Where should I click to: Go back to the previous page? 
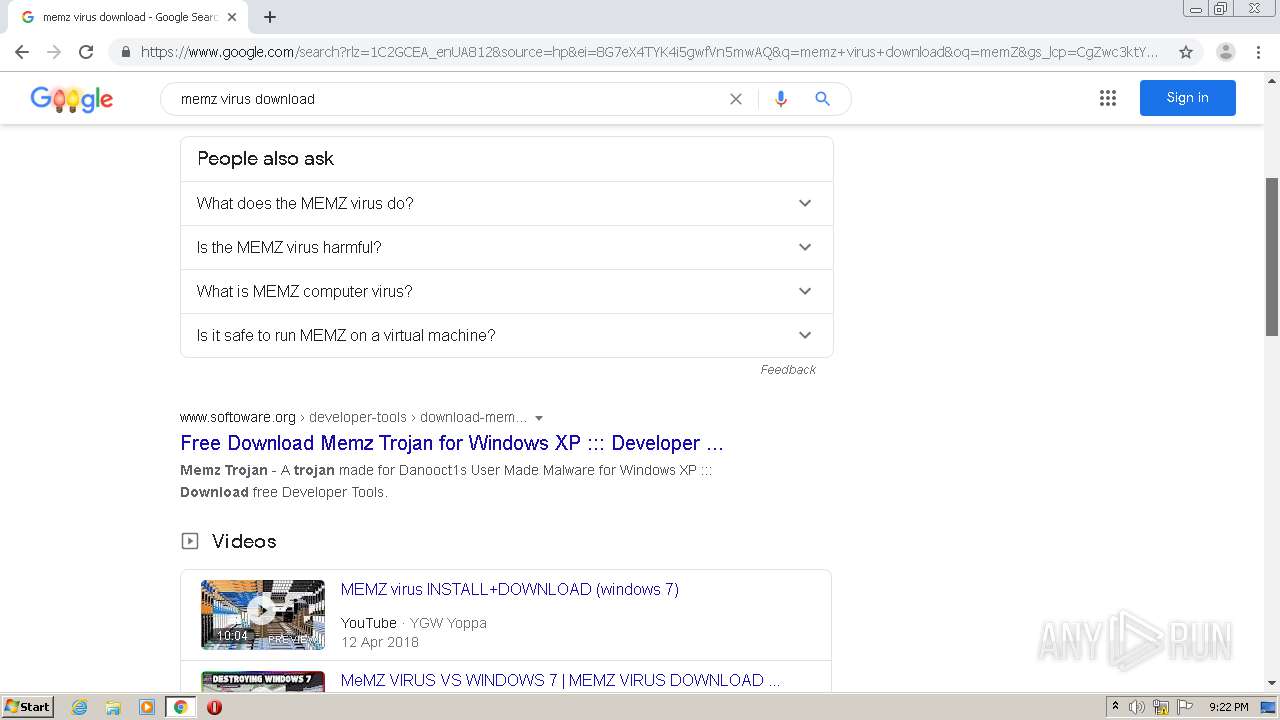click(x=22, y=52)
